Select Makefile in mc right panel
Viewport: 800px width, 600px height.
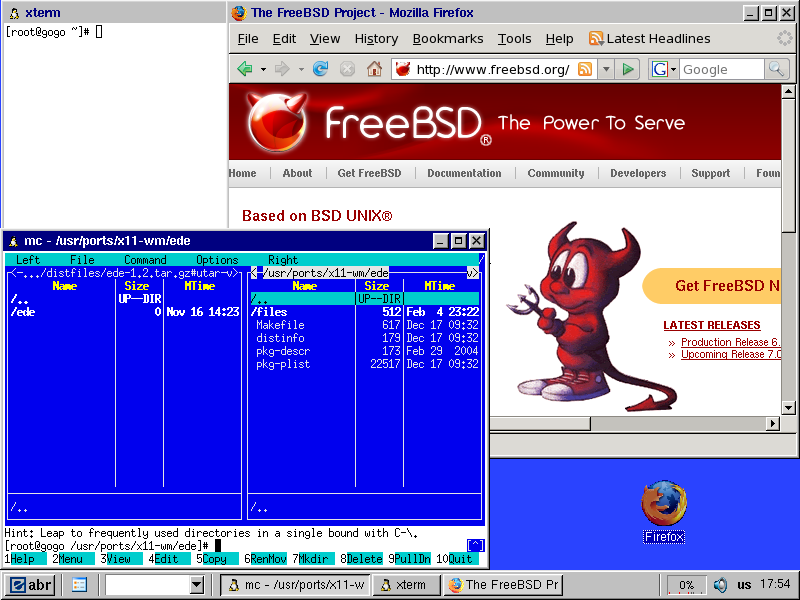365,325
